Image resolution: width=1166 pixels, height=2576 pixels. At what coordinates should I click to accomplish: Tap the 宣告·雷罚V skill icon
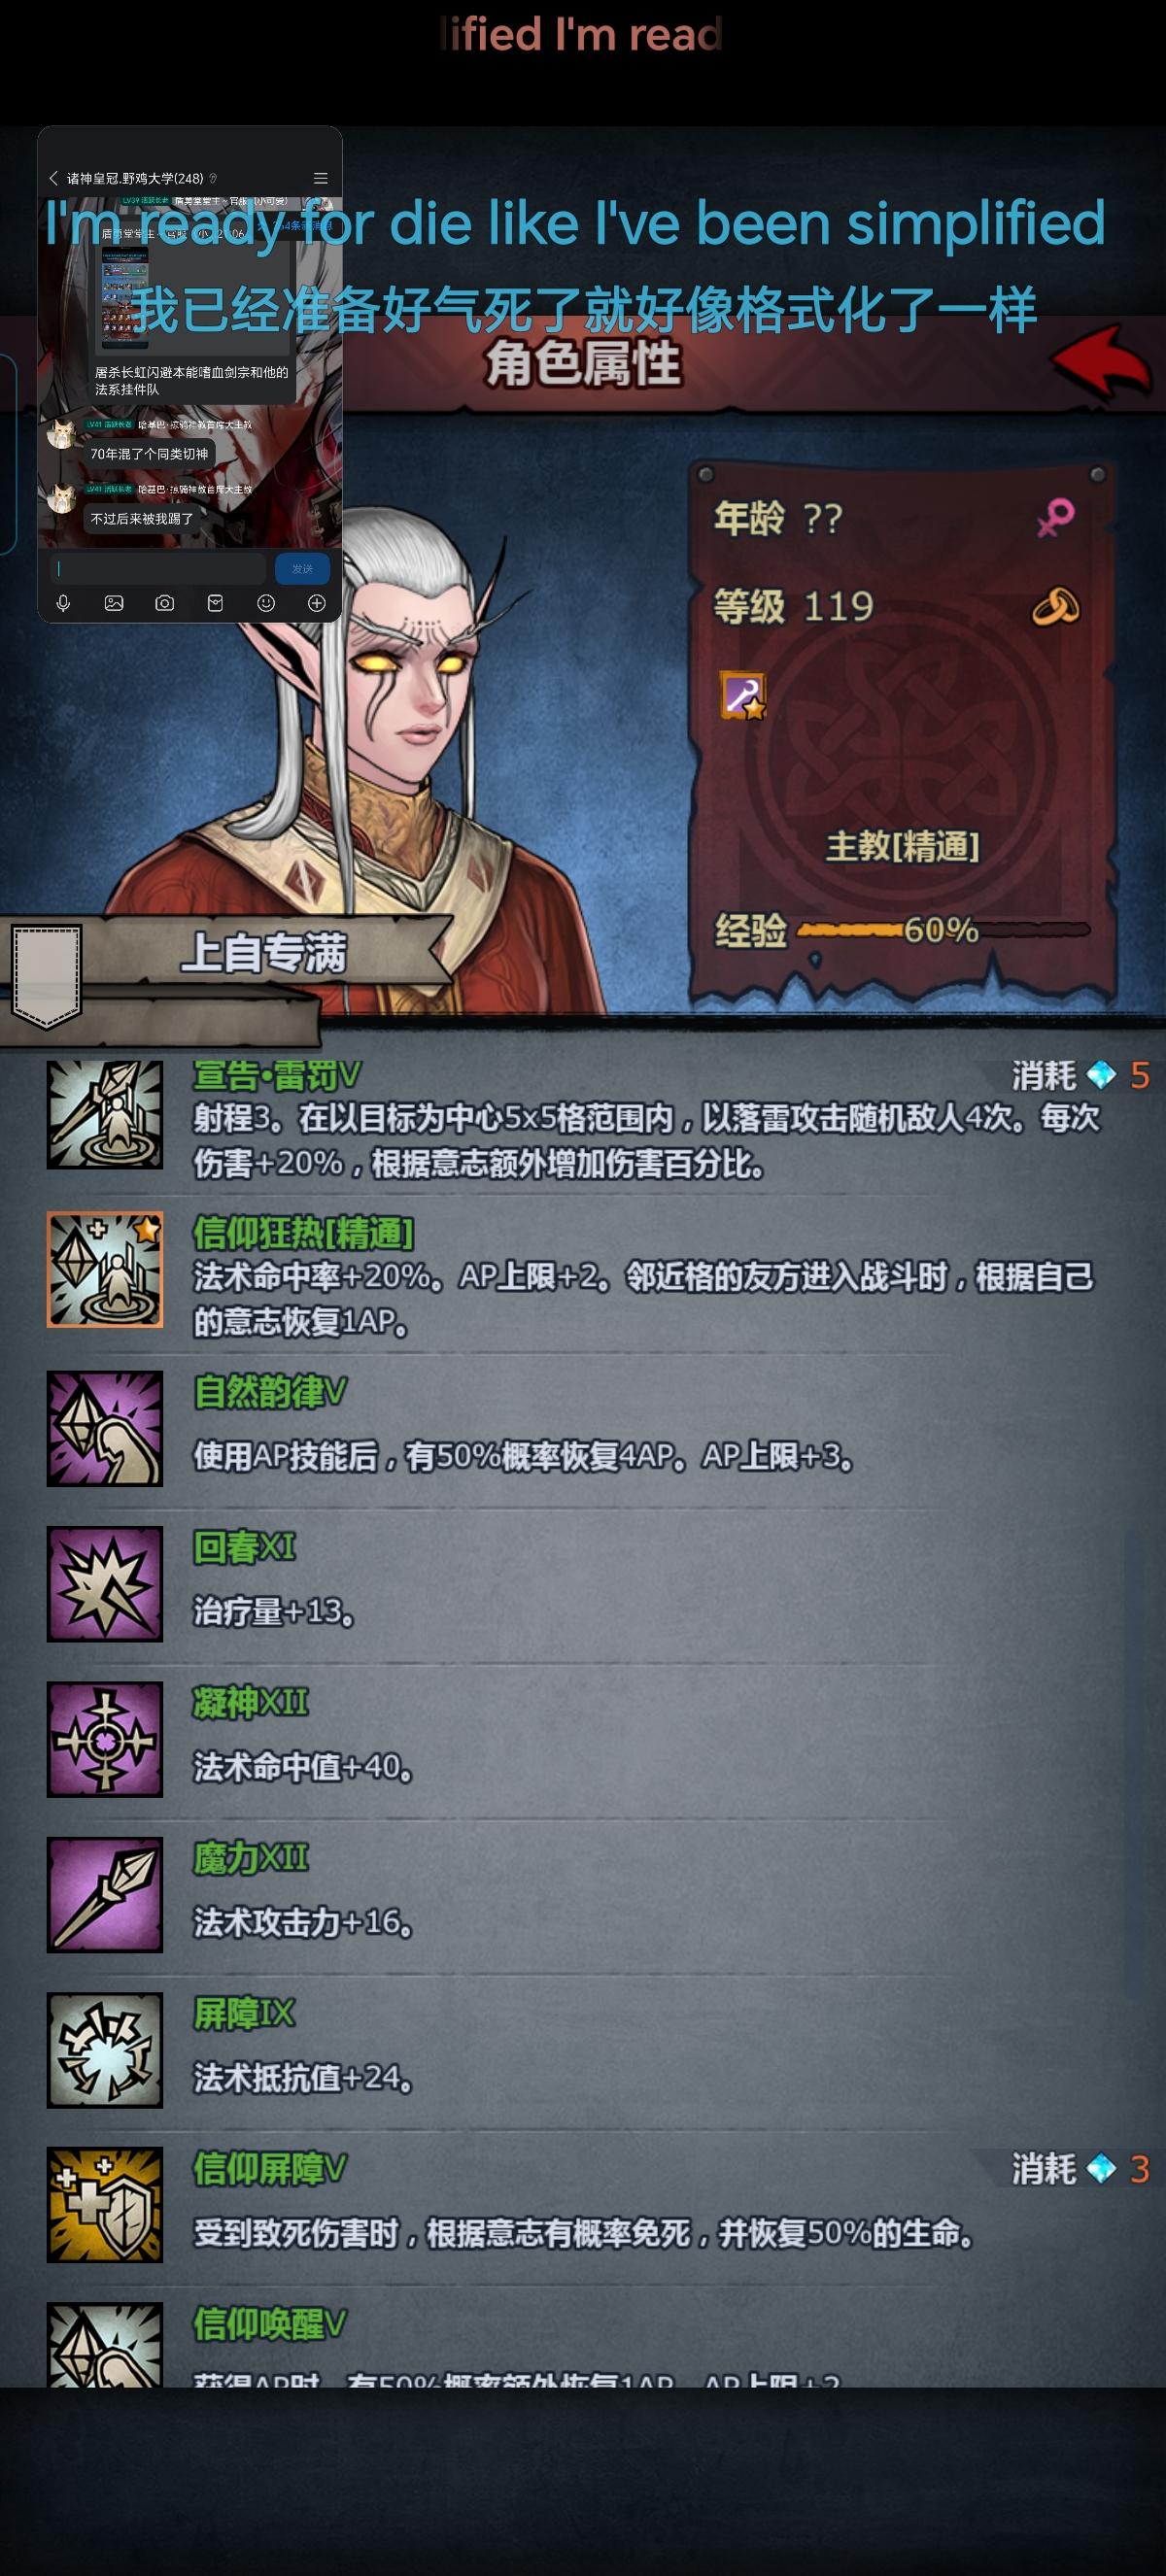pos(105,1114)
